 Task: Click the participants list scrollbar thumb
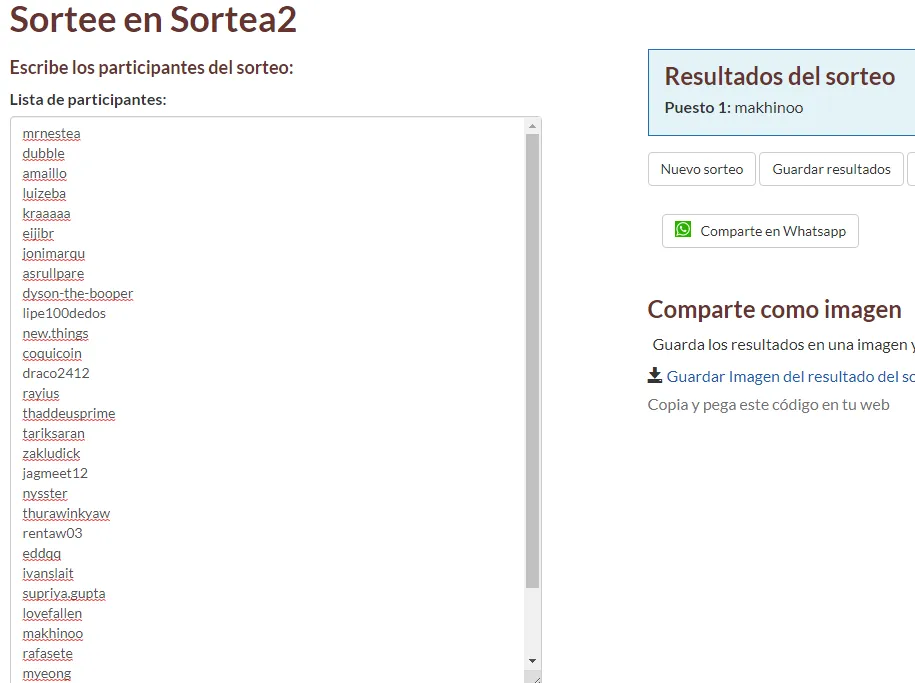532,361
